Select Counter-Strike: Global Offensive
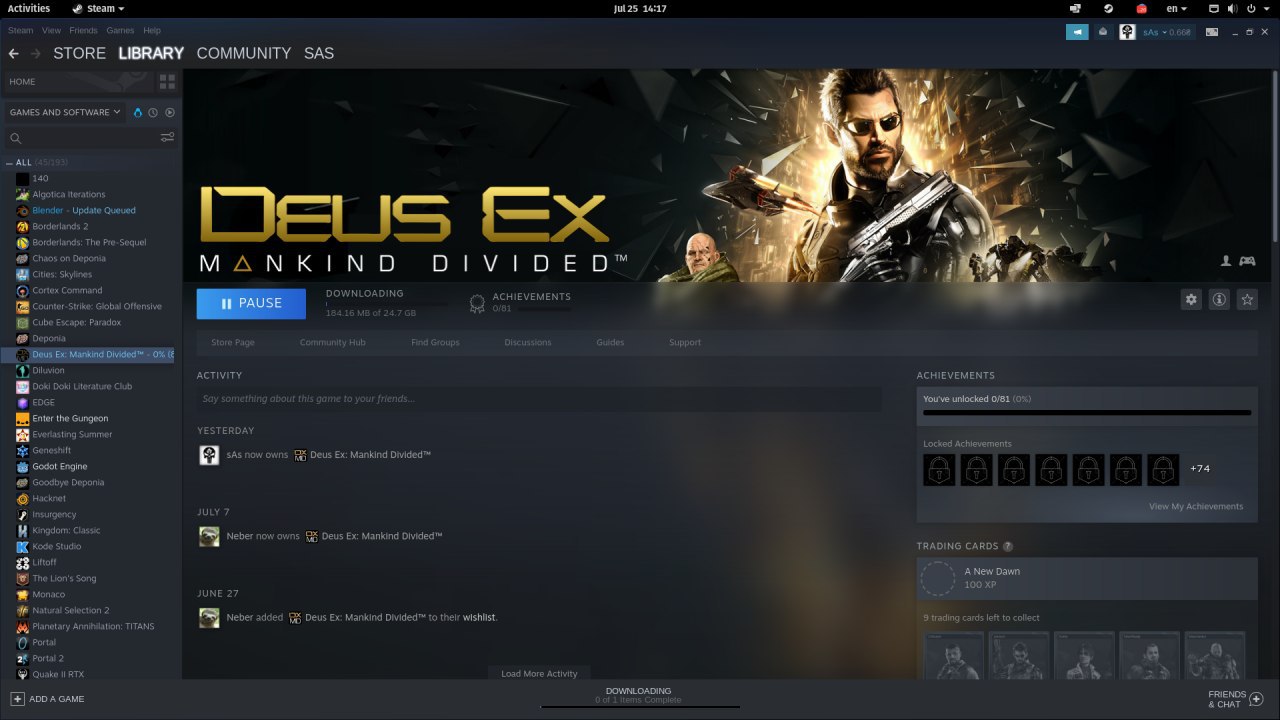This screenshot has width=1280, height=720. pos(97,306)
